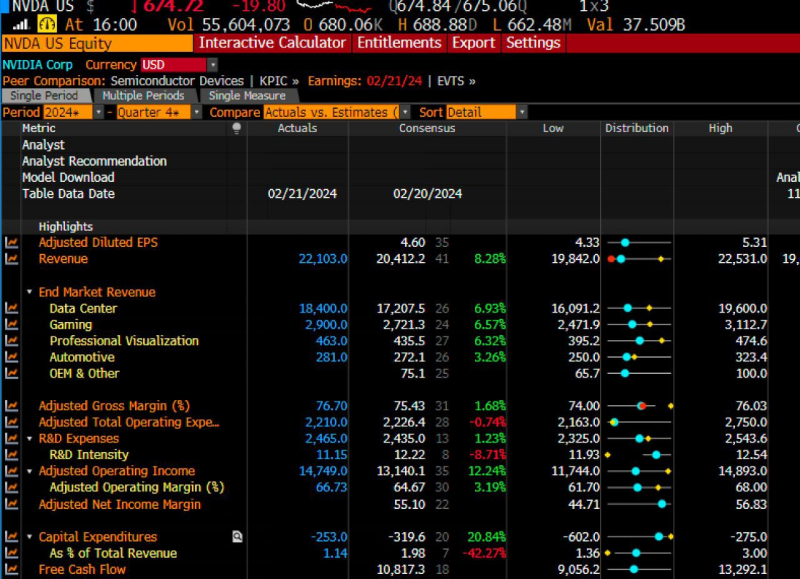The image size is (800, 579).
Task: Open the Settings menu
Action: click(533, 43)
